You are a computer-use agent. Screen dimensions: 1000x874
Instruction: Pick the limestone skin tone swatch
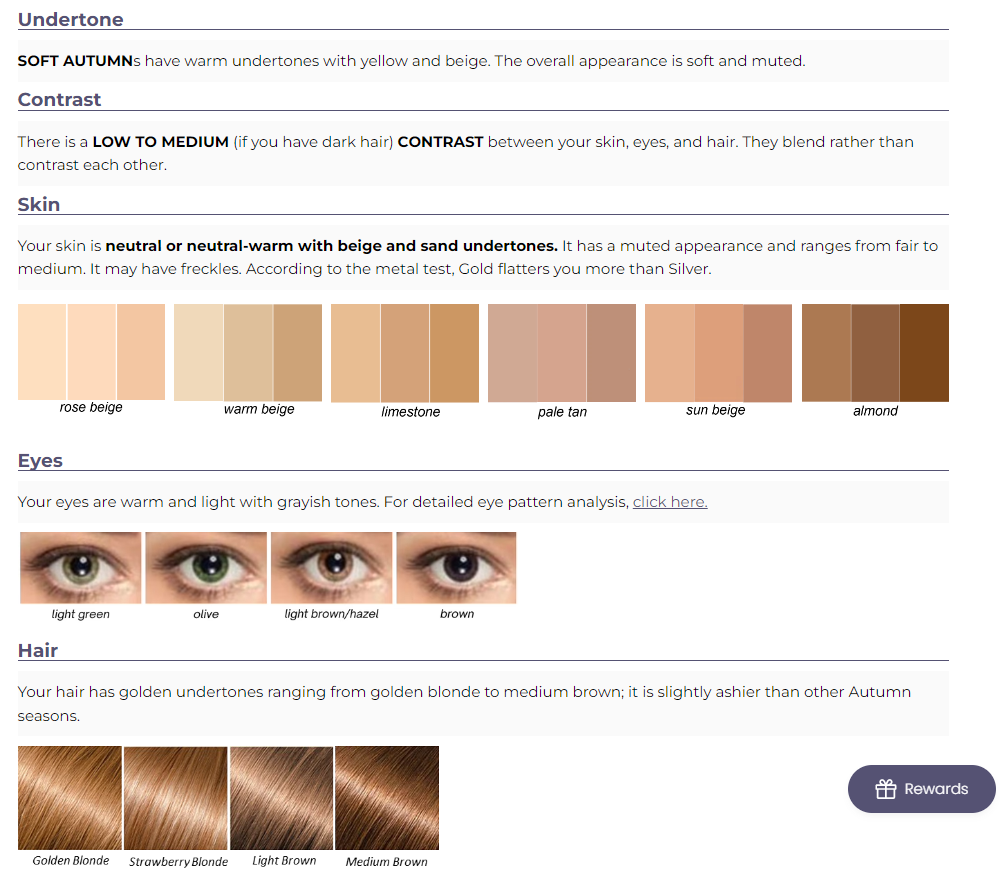[405, 353]
